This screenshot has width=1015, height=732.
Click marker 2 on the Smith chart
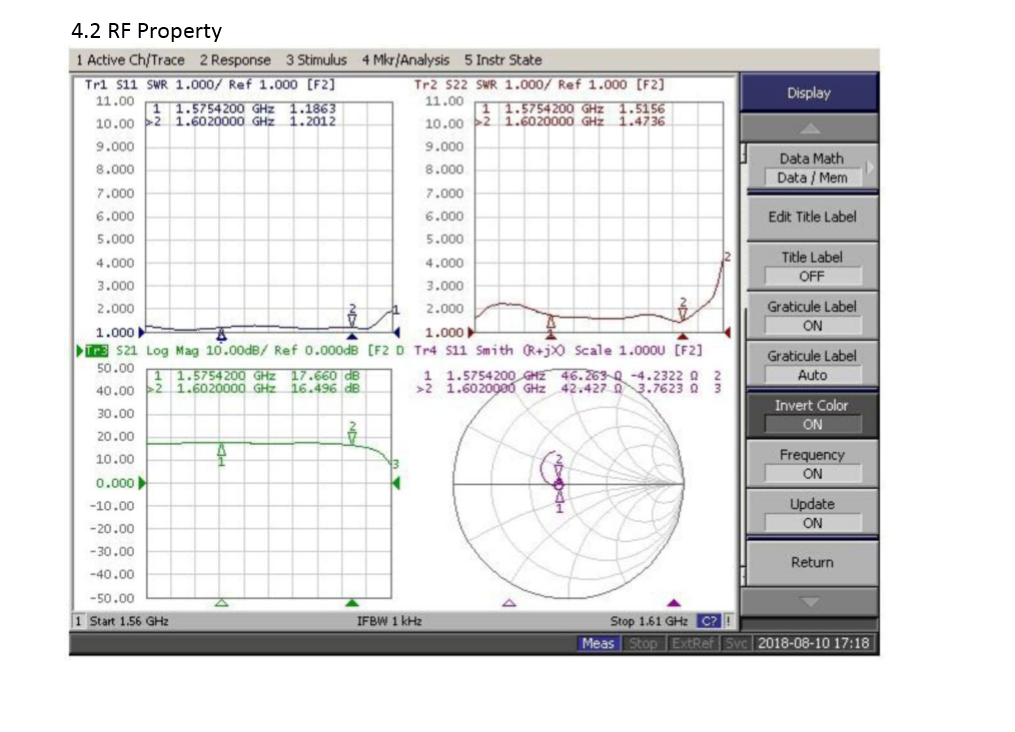click(x=559, y=467)
